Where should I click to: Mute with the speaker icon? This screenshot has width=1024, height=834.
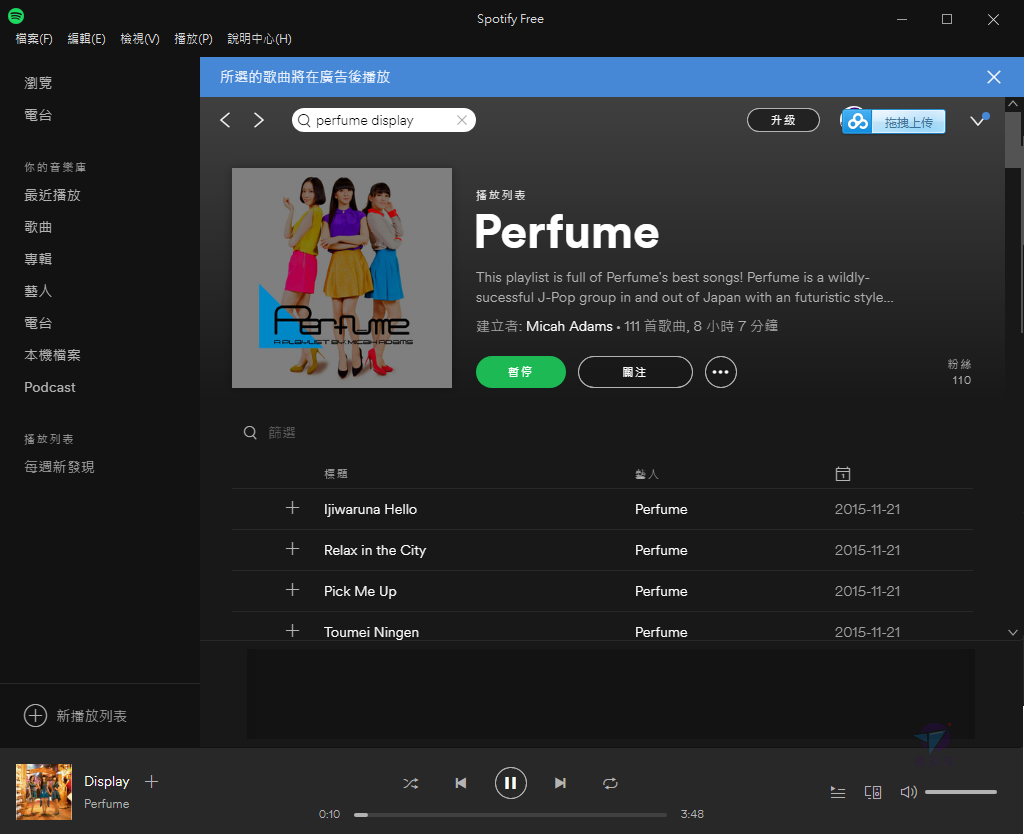click(x=908, y=792)
